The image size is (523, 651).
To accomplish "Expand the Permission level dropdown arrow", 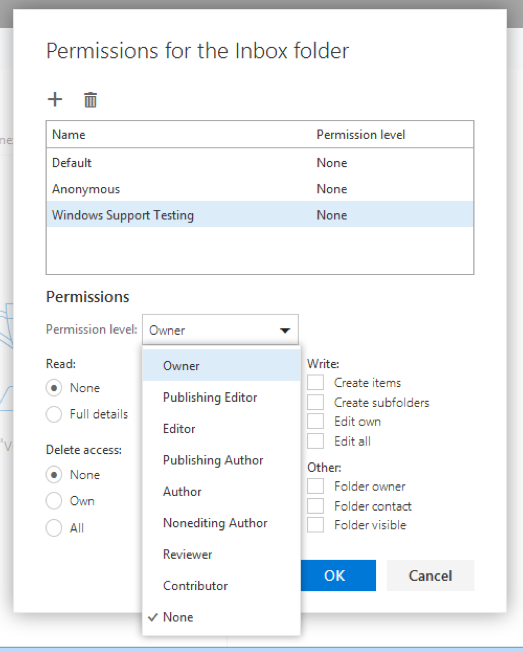I will coord(285,330).
